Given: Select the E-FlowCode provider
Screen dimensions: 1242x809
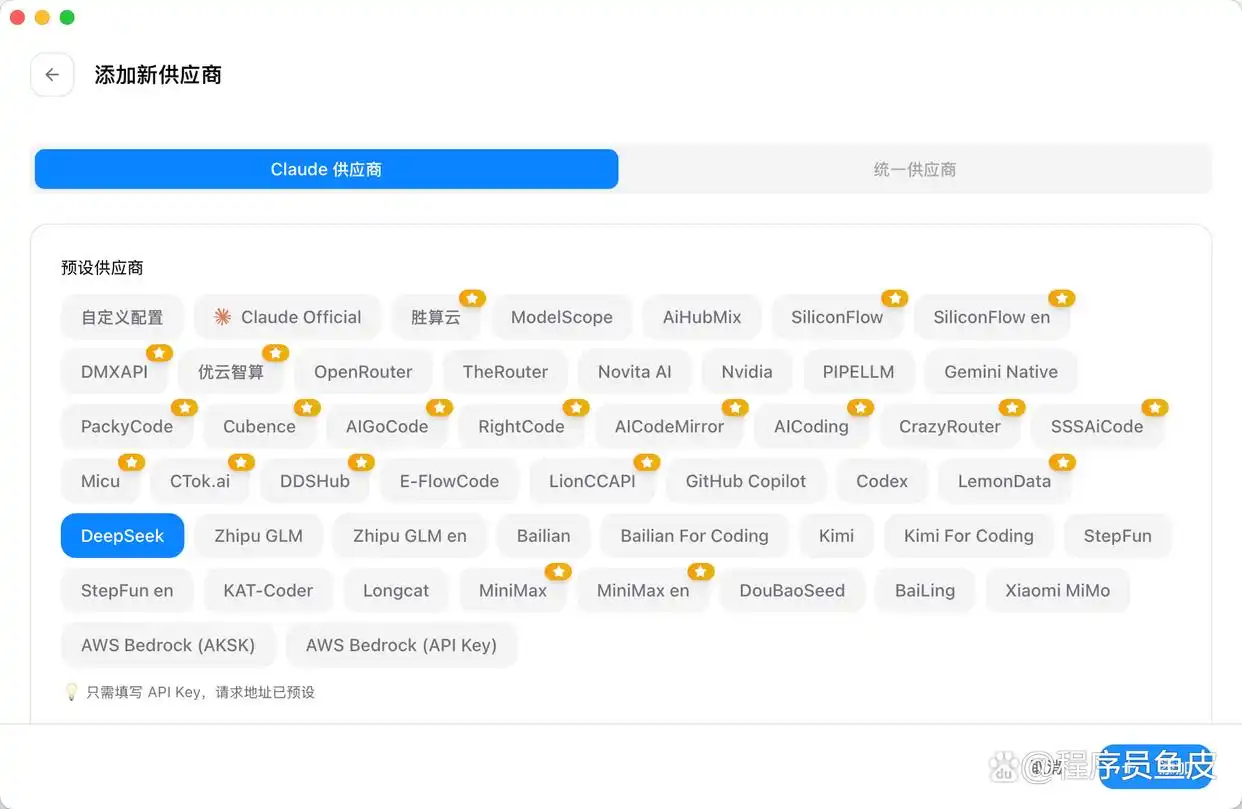Looking at the screenshot, I should [449, 481].
